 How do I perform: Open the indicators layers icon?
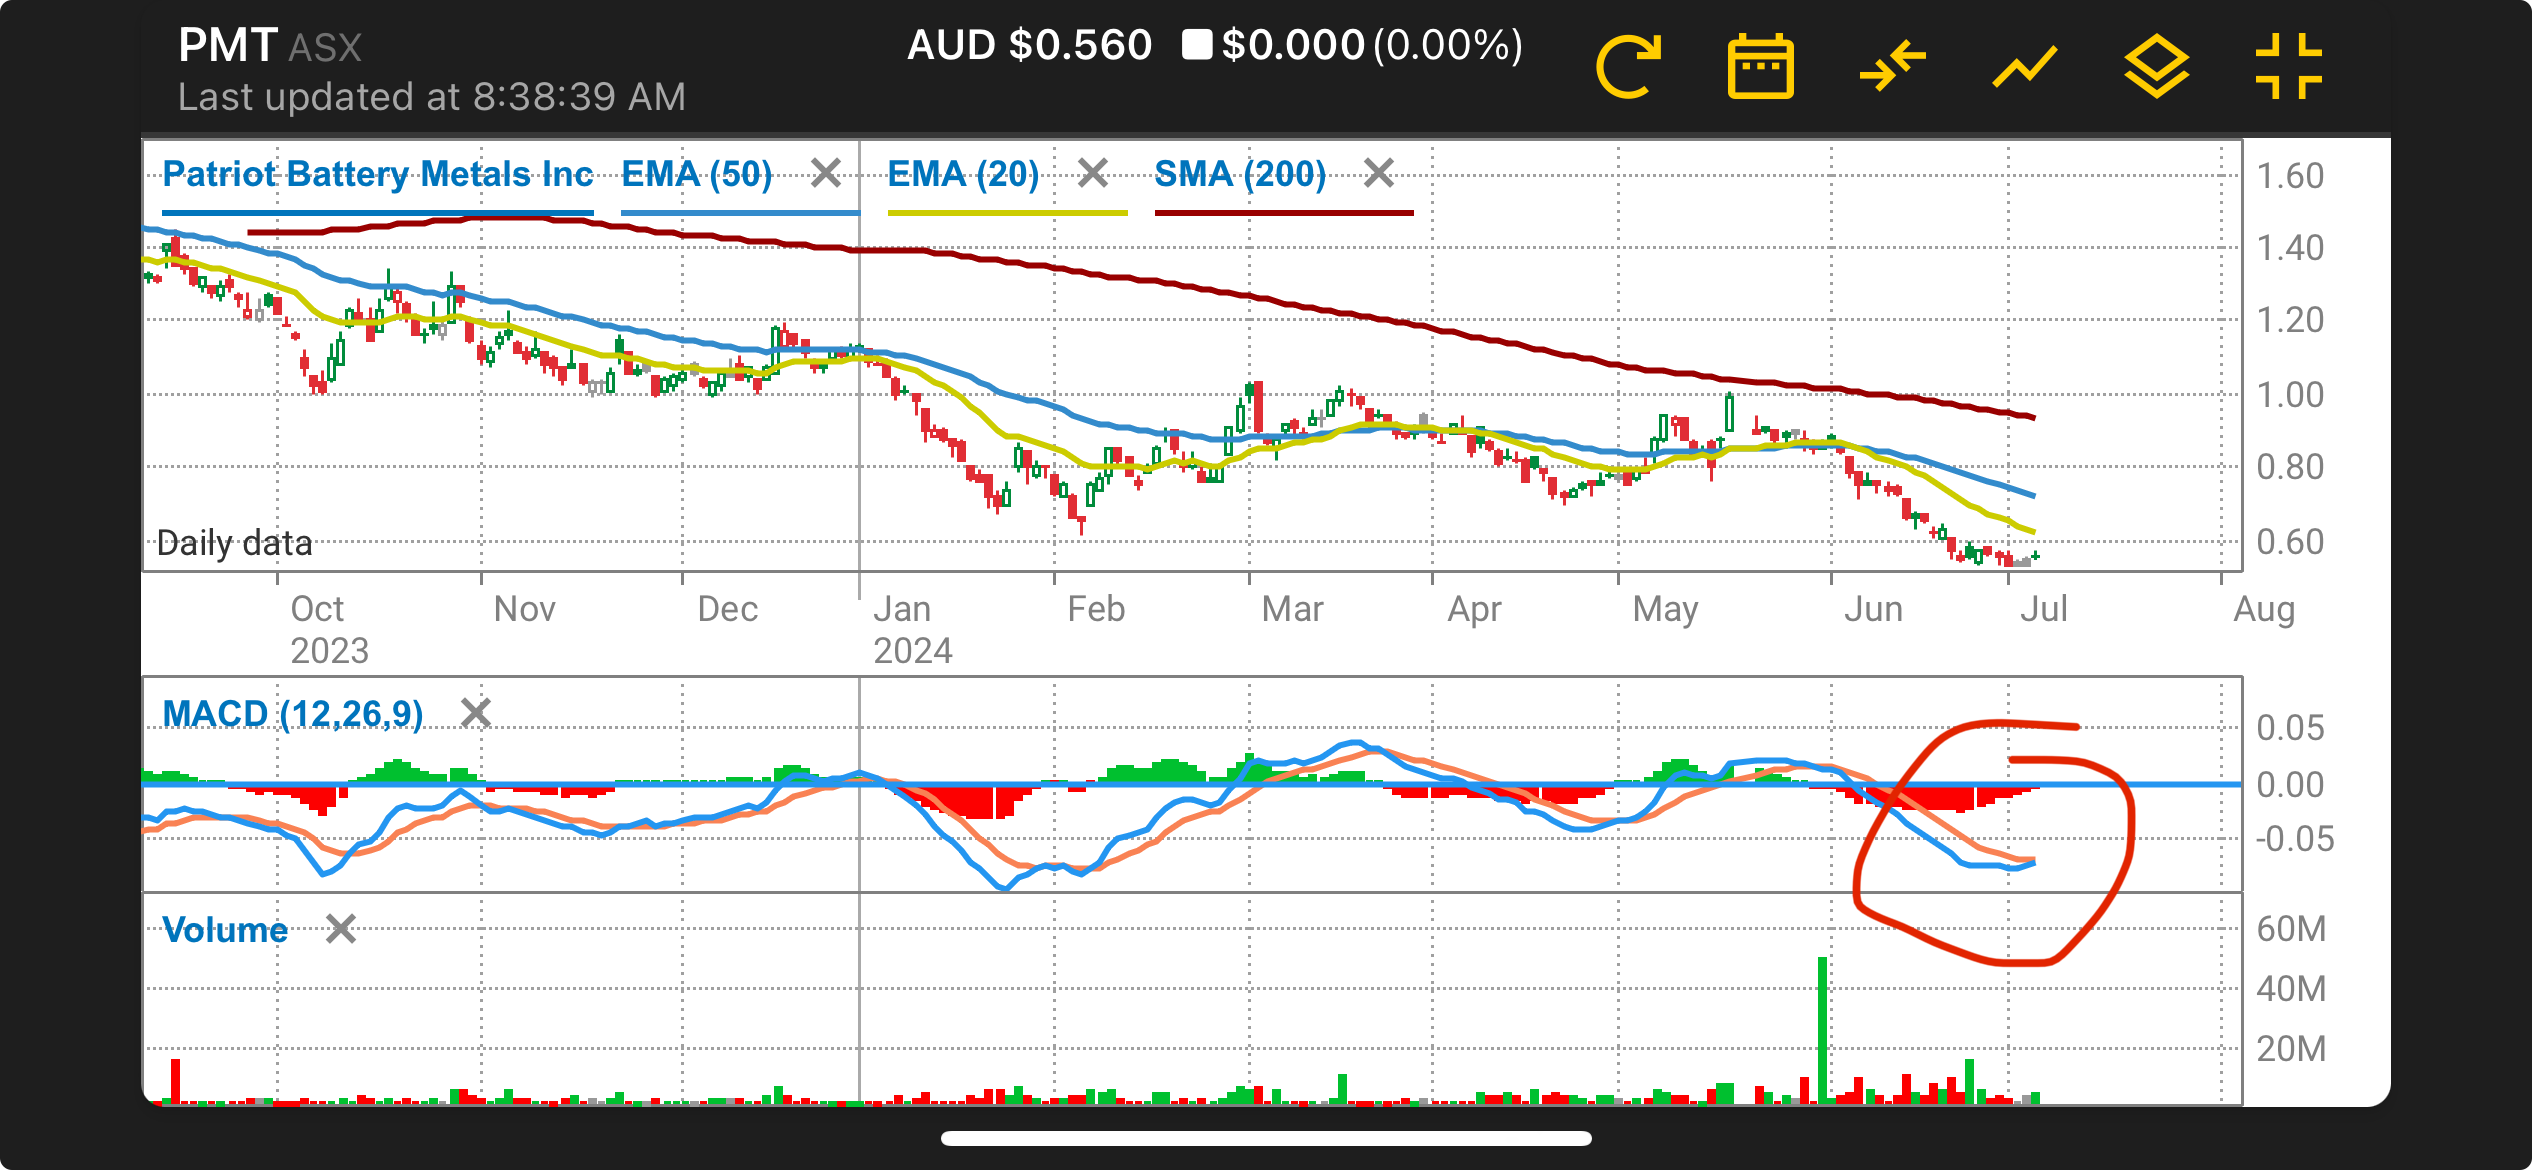2156,67
